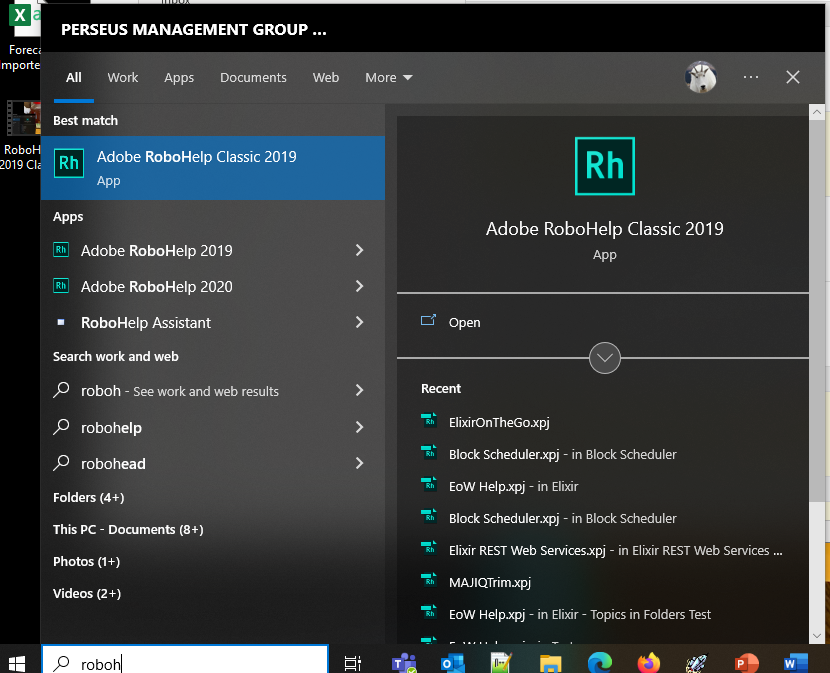Click the ElixirOnTheGo.xpj recent file icon

(431, 422)
